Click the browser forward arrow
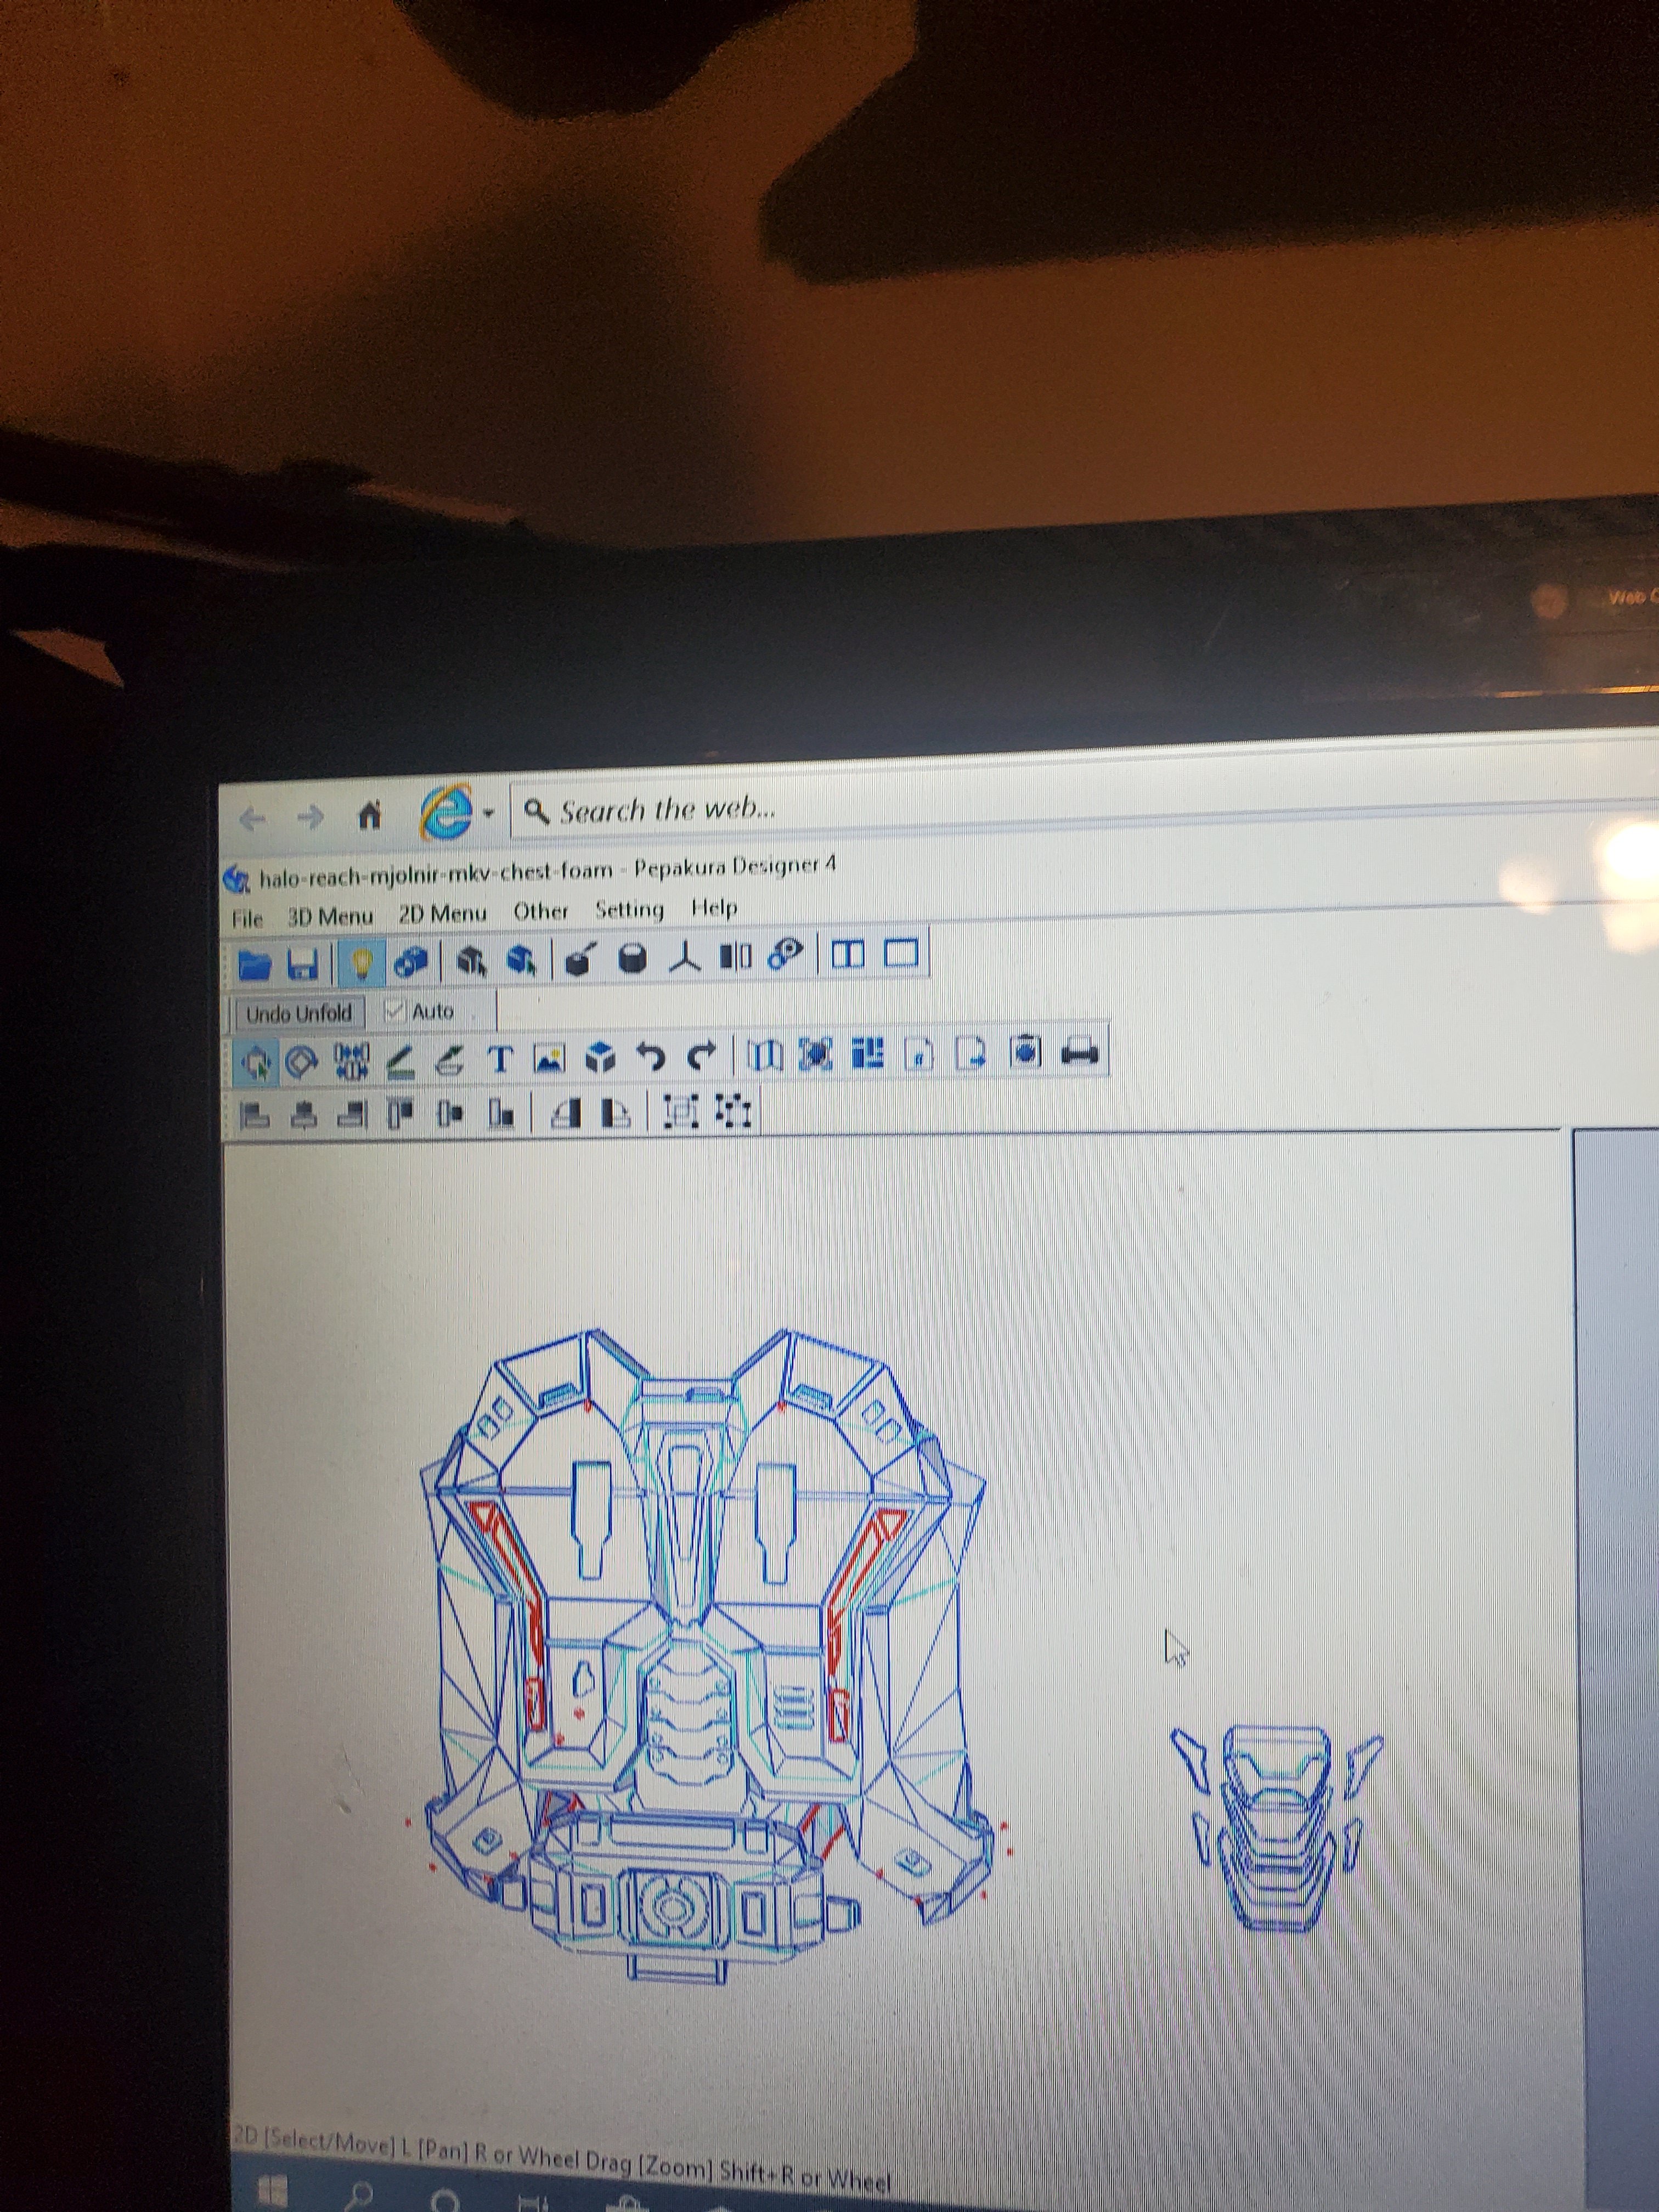 click(311, 818)
